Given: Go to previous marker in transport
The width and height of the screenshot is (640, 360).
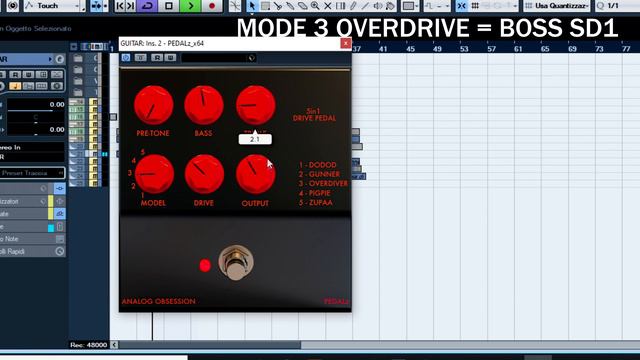Looking at the screenshot, I should [120, 6].
